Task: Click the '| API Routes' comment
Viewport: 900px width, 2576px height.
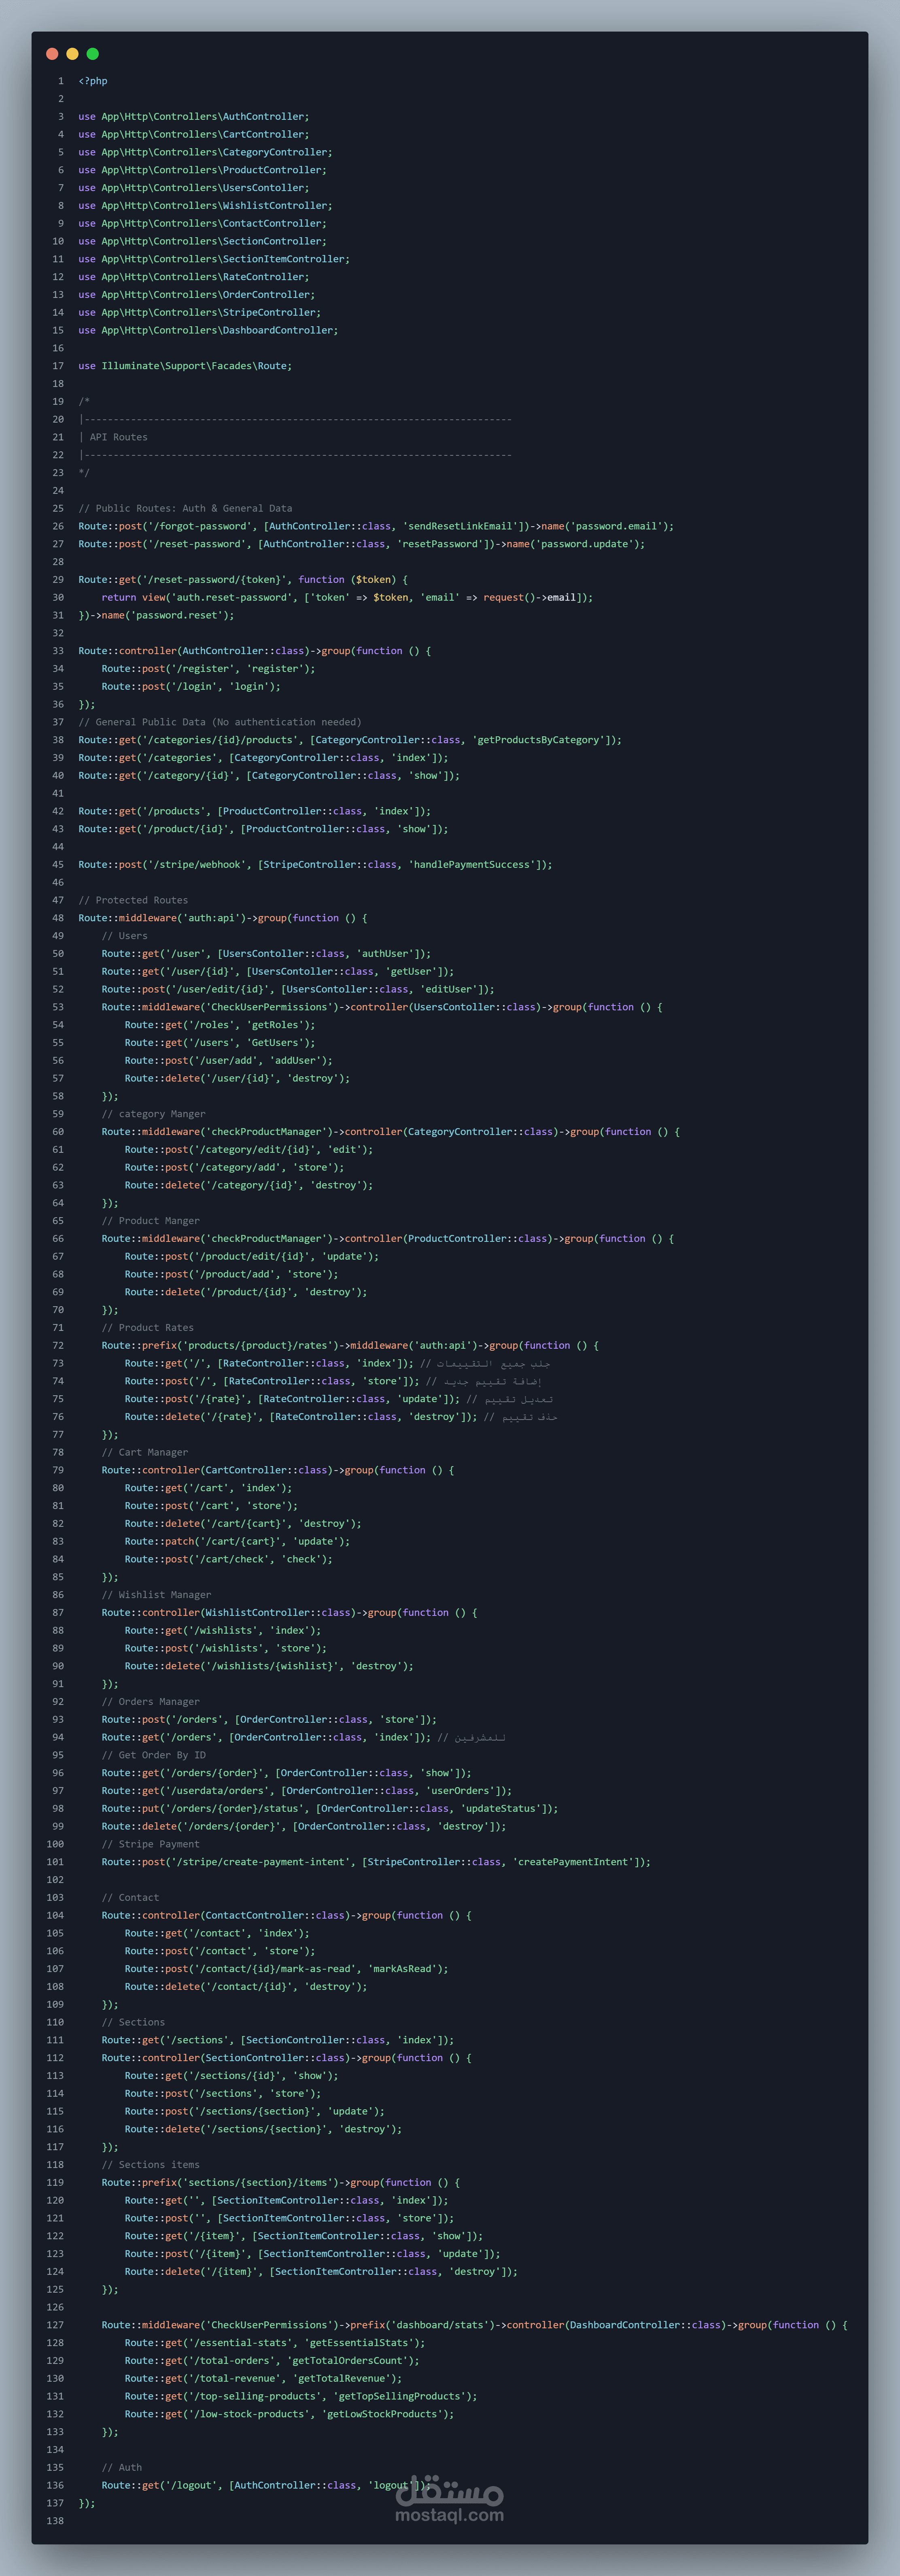Action: point(113,437)
